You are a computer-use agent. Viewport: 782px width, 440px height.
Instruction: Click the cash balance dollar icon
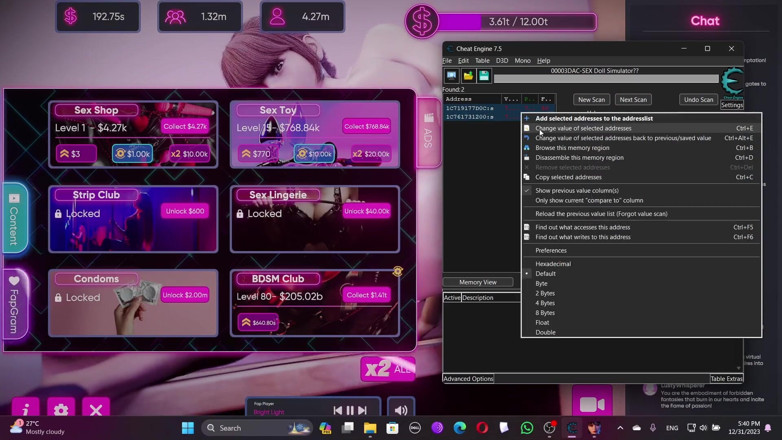click(71, 16)
